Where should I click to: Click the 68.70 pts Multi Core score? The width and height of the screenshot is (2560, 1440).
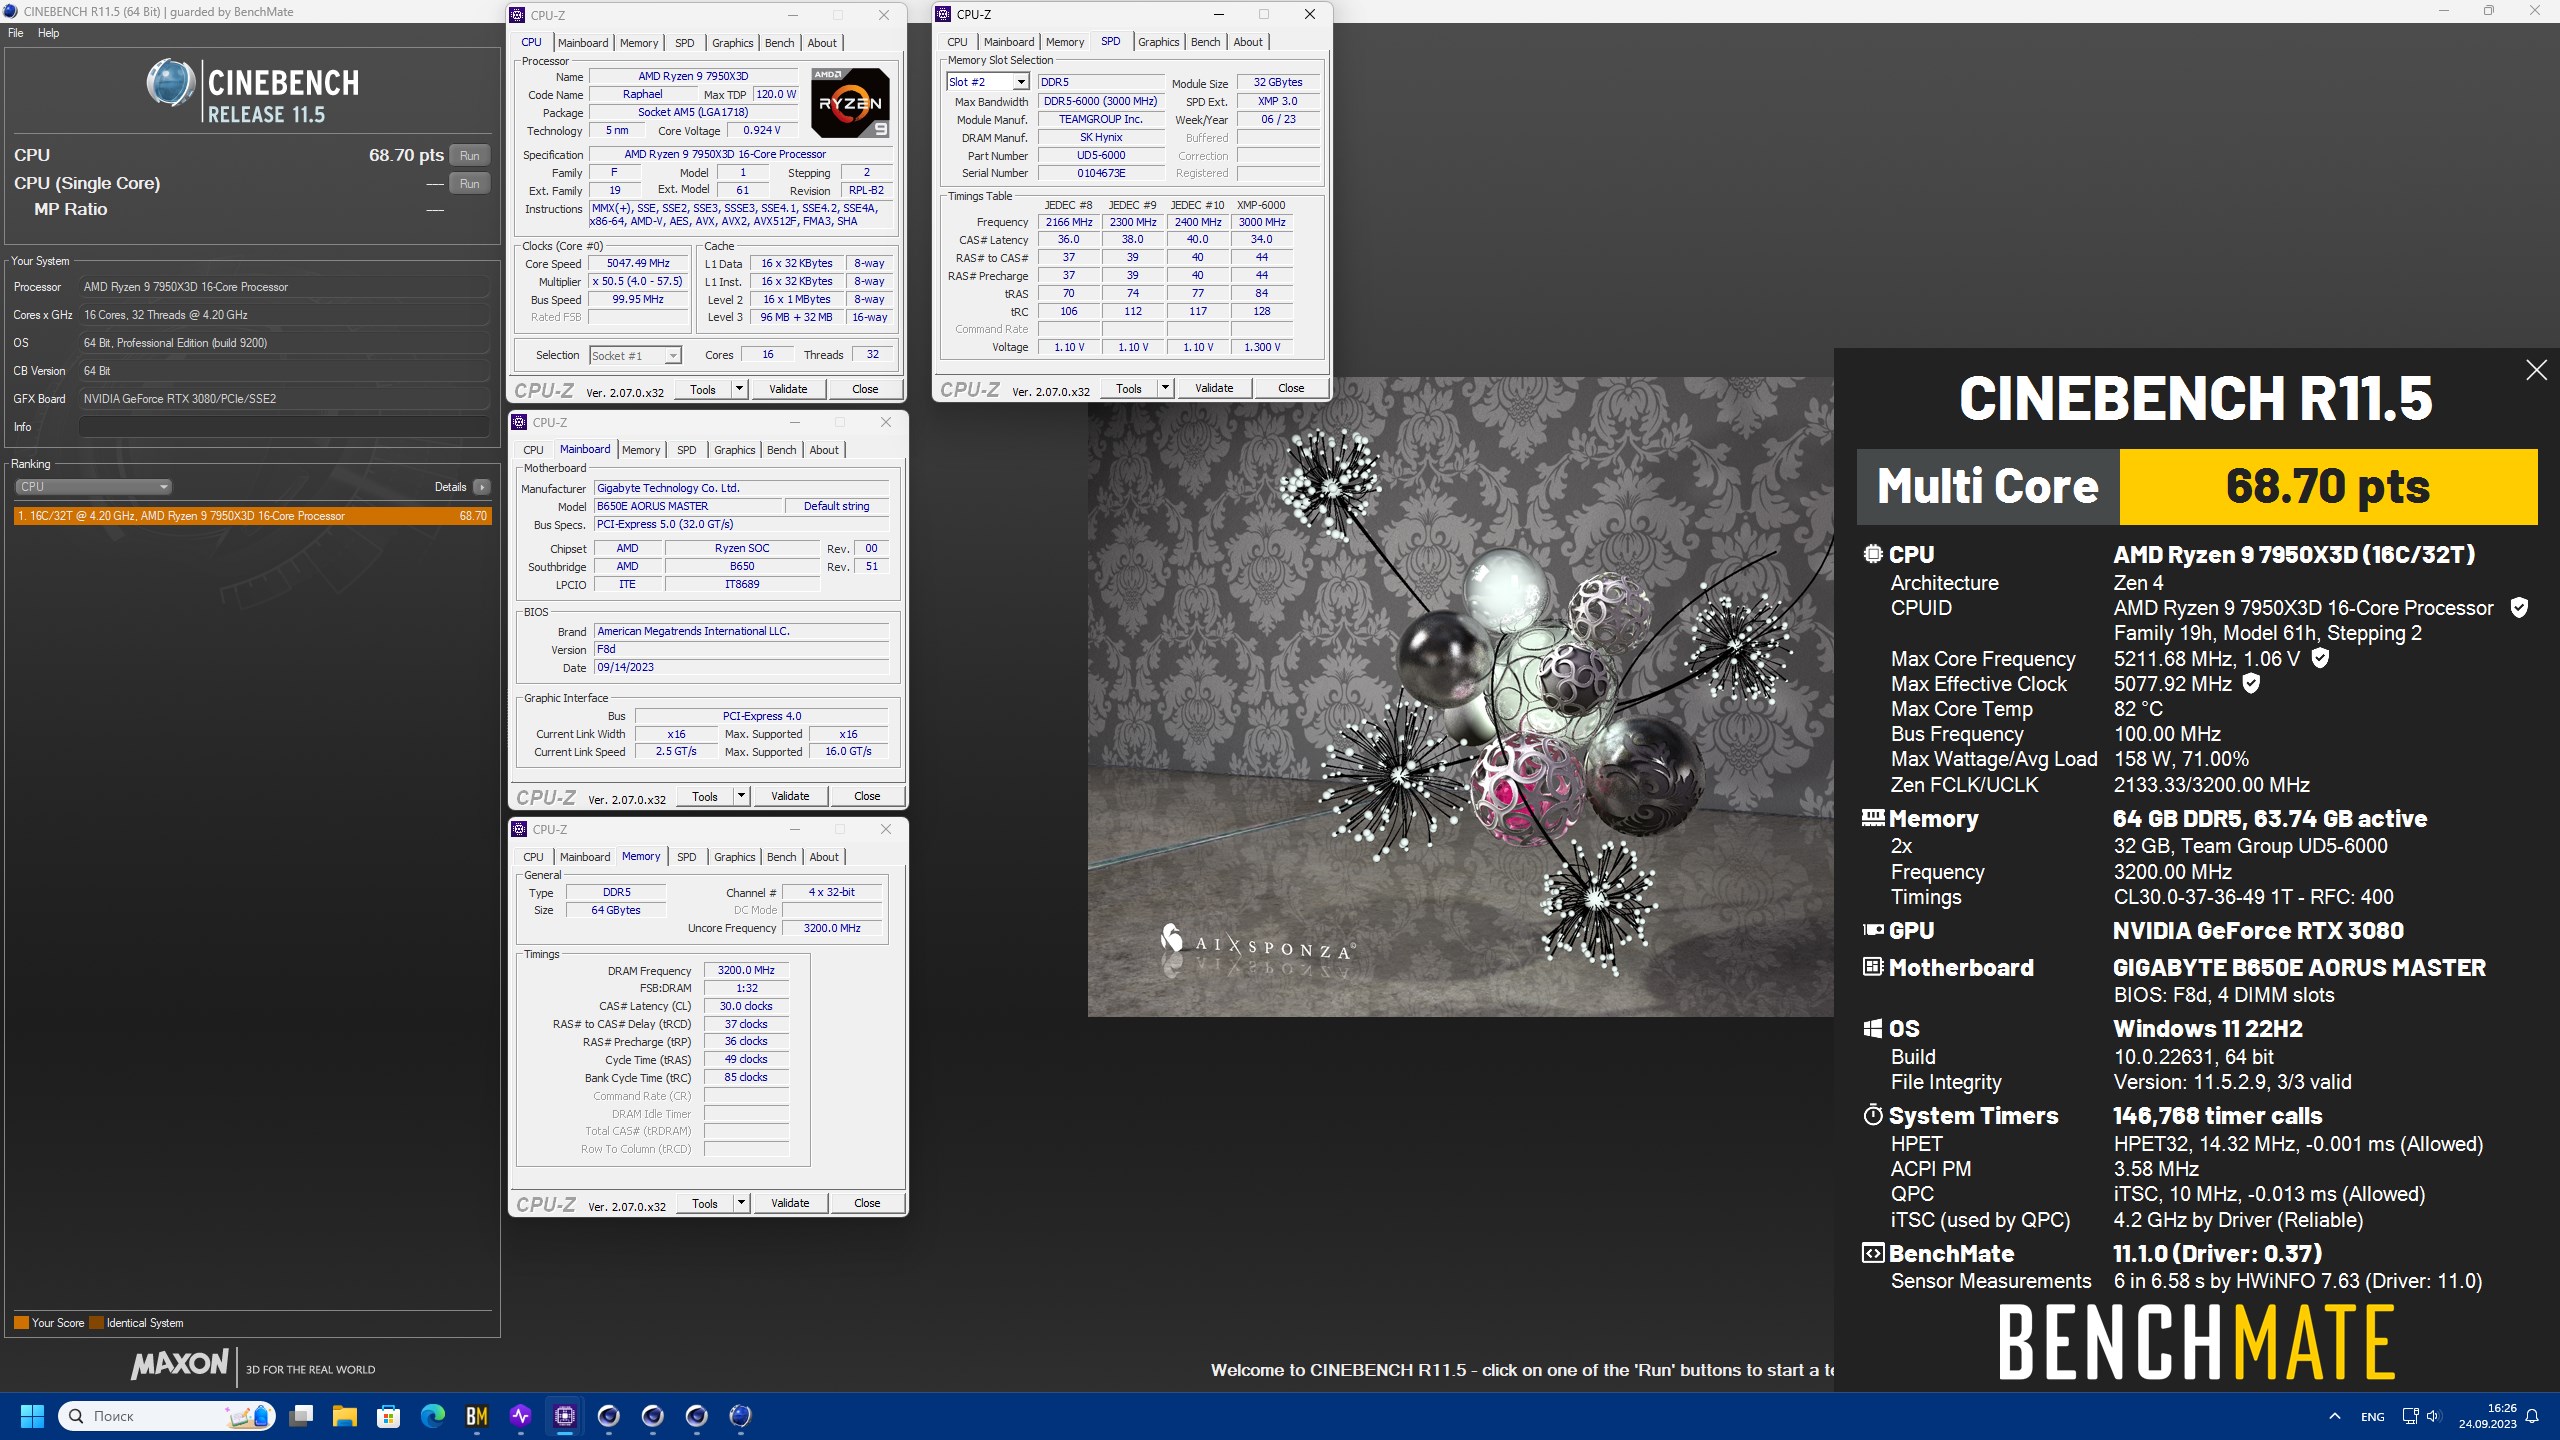(2327, 486)
